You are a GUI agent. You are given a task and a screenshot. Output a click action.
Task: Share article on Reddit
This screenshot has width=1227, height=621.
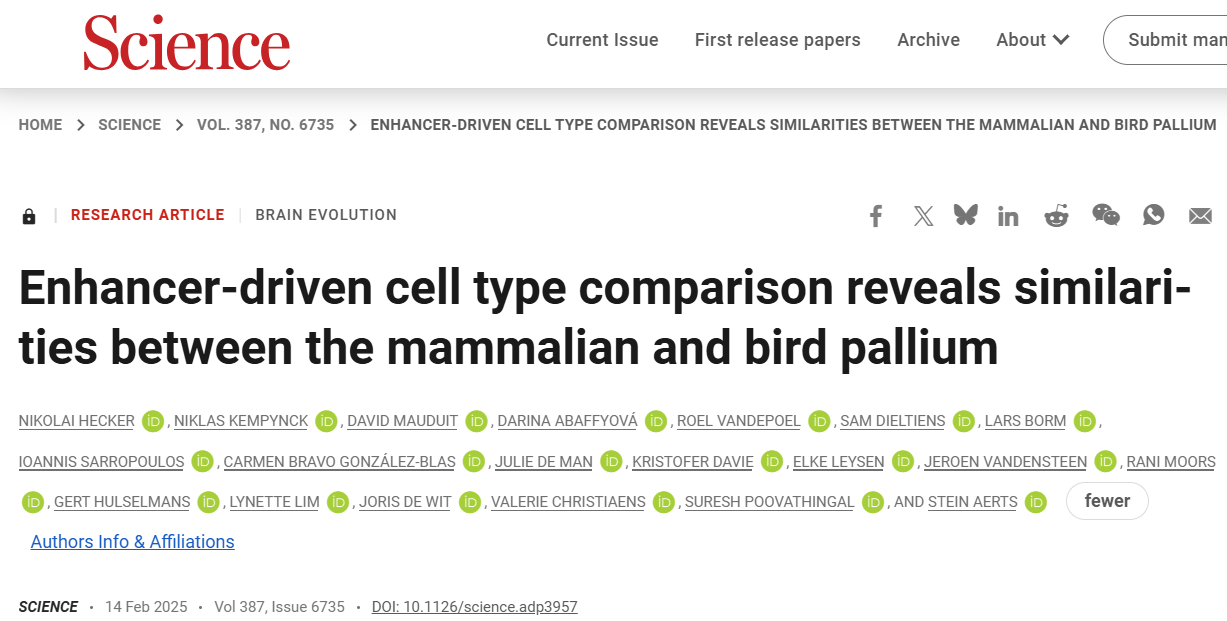[x=1056, y=215]
